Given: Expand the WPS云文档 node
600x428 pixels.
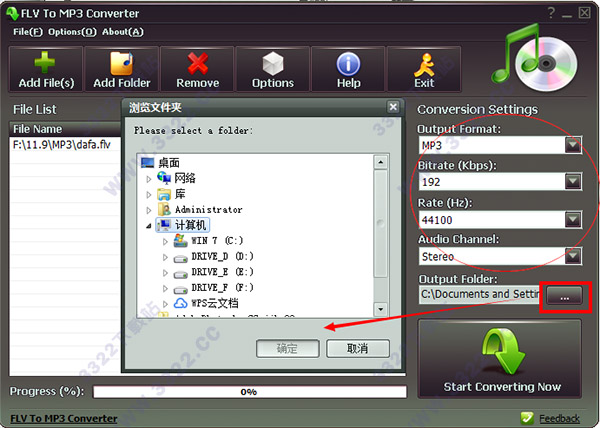Looking at the screenshot, I should tap(165, 304).
